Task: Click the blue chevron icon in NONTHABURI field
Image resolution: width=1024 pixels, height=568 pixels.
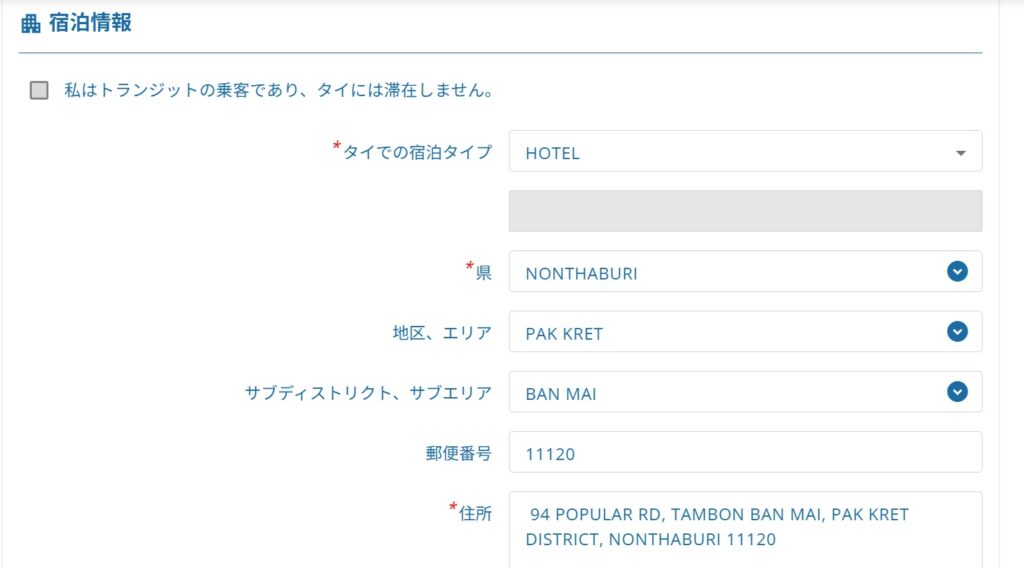Action: pos(957,271)
